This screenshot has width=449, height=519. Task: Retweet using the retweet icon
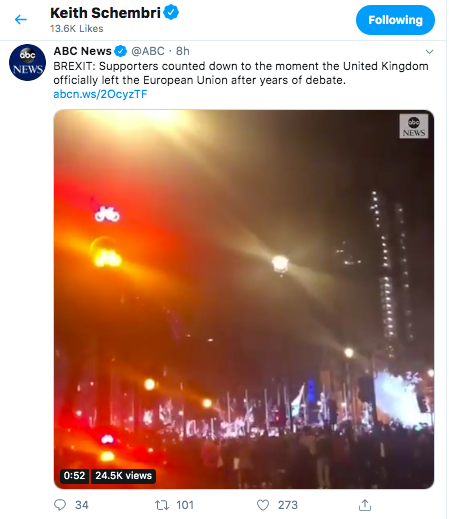162,505
